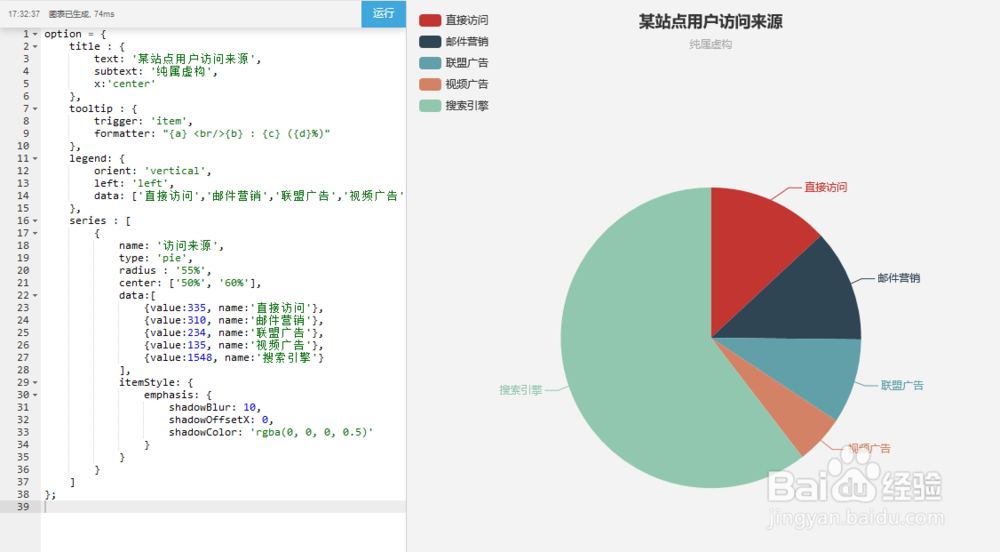Click the 联盟广告 legend label text
The height and width of the screenshot is (552, 1000).
coord(467,63)
